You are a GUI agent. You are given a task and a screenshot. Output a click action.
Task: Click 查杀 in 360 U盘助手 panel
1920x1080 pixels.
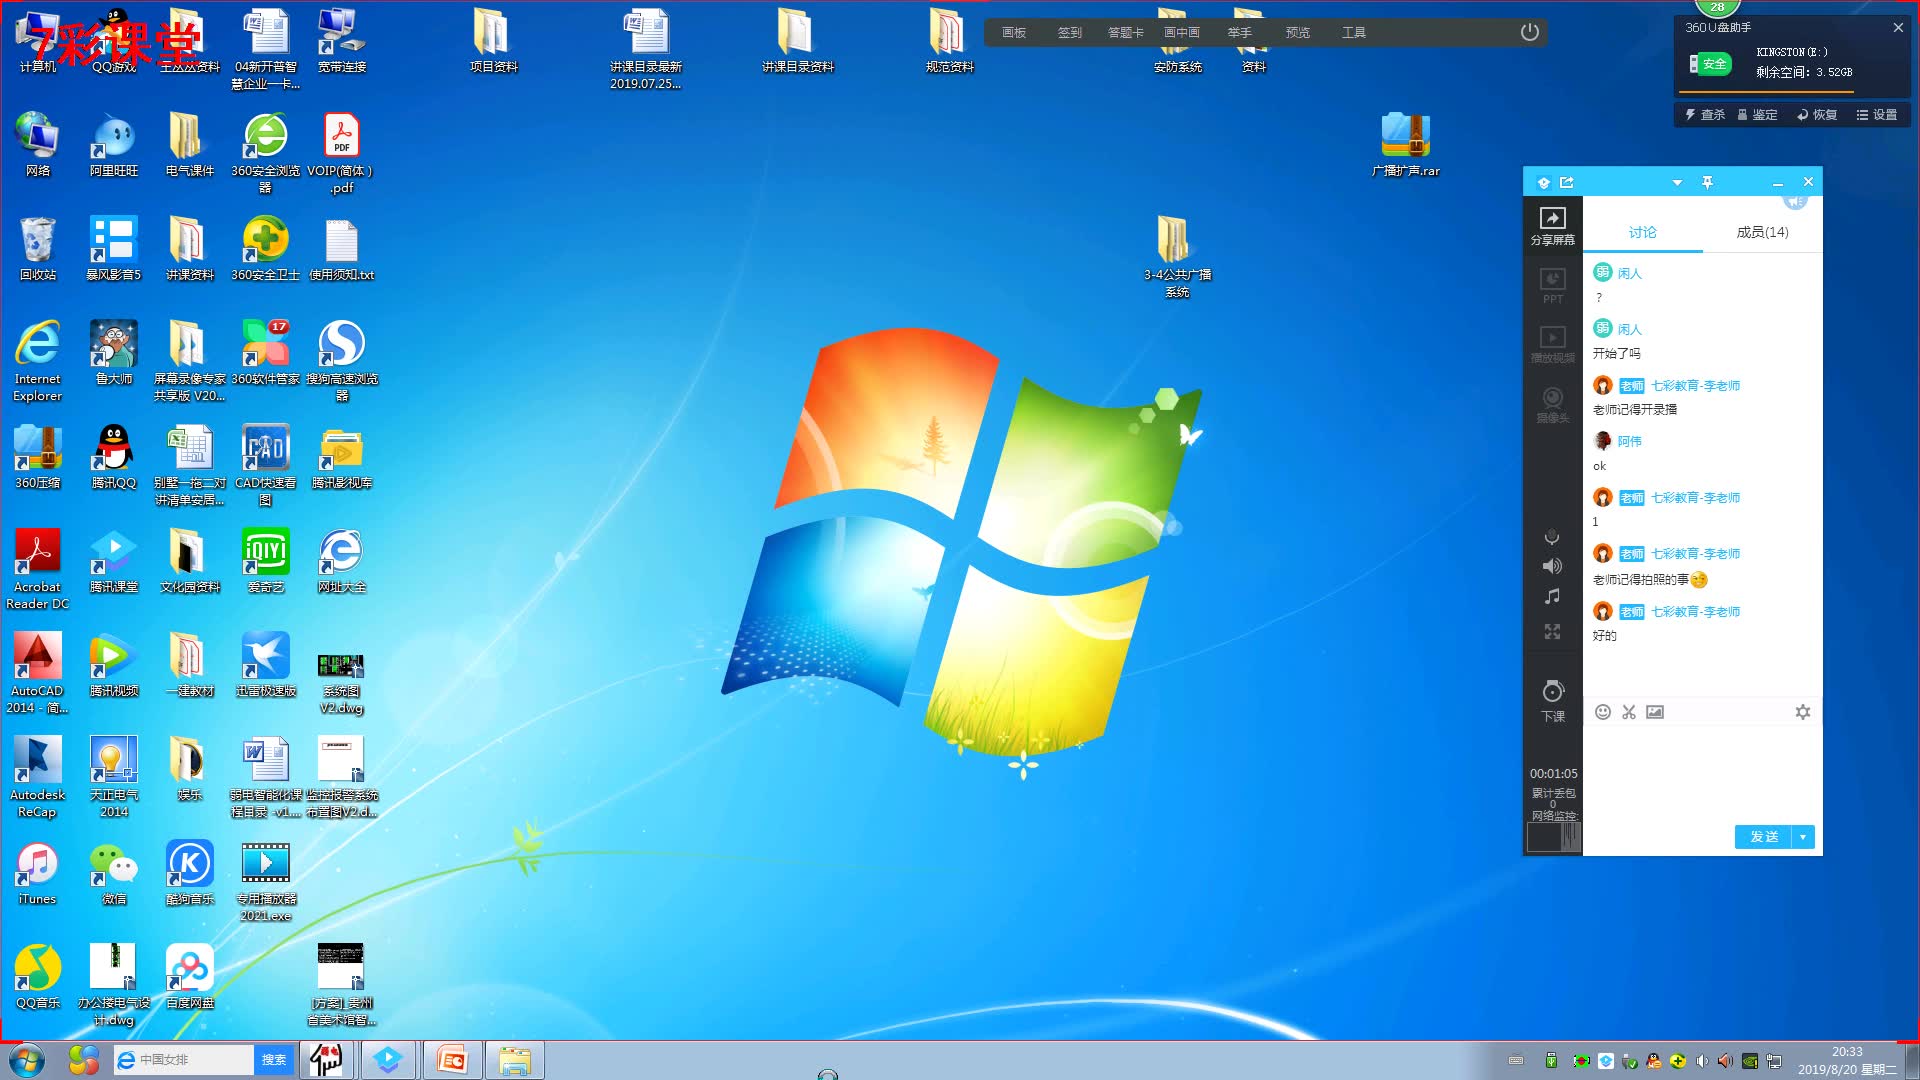pyautogui.click(x=1705, y=115)
